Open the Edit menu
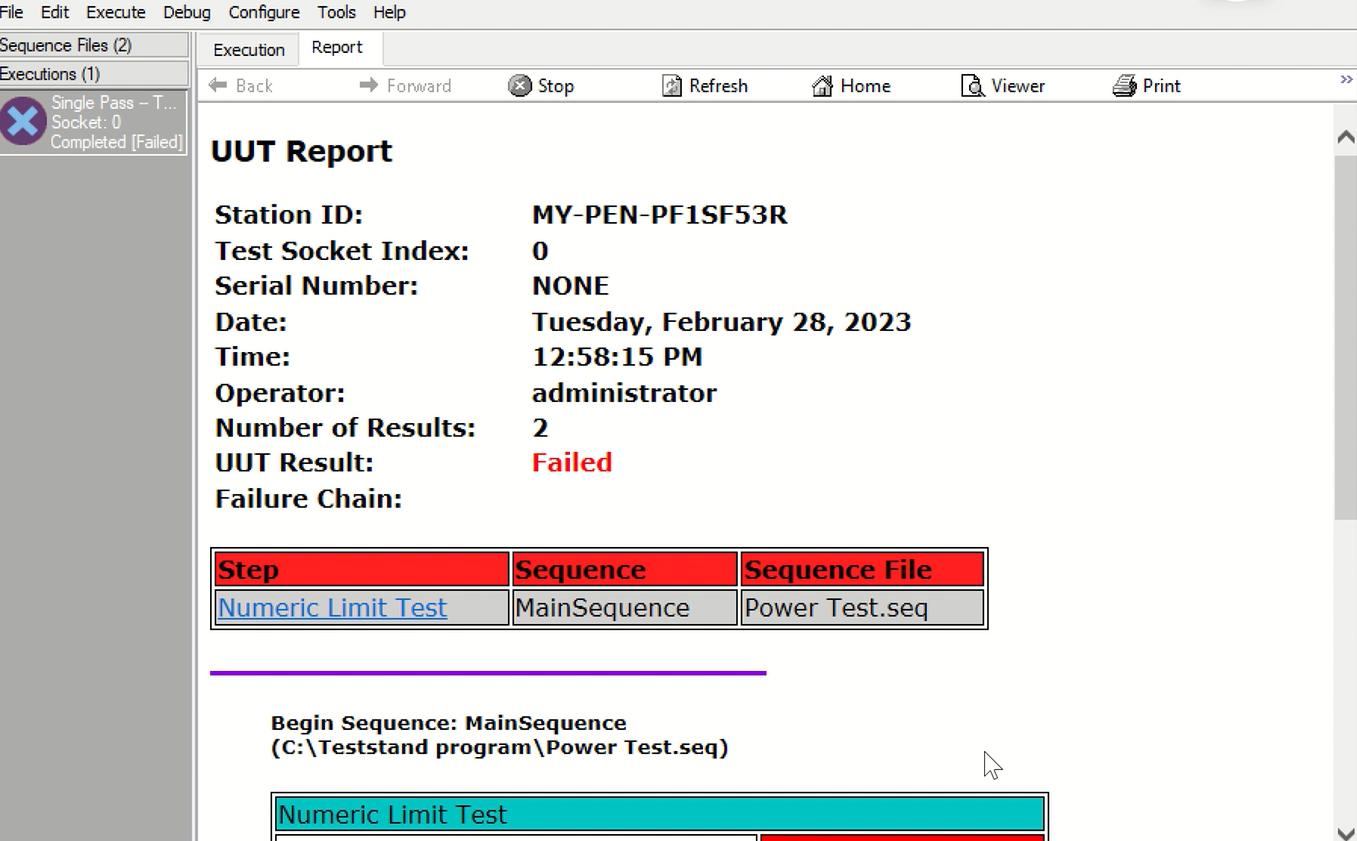The height and width of the screenshot is (841, 1357). 55,12
